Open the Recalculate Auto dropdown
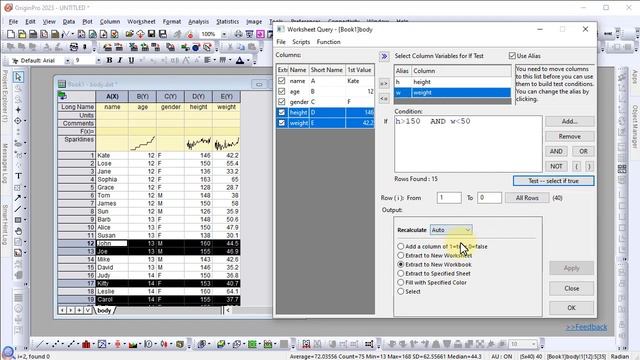The image size is (640, 360). (x=451, y=230)
